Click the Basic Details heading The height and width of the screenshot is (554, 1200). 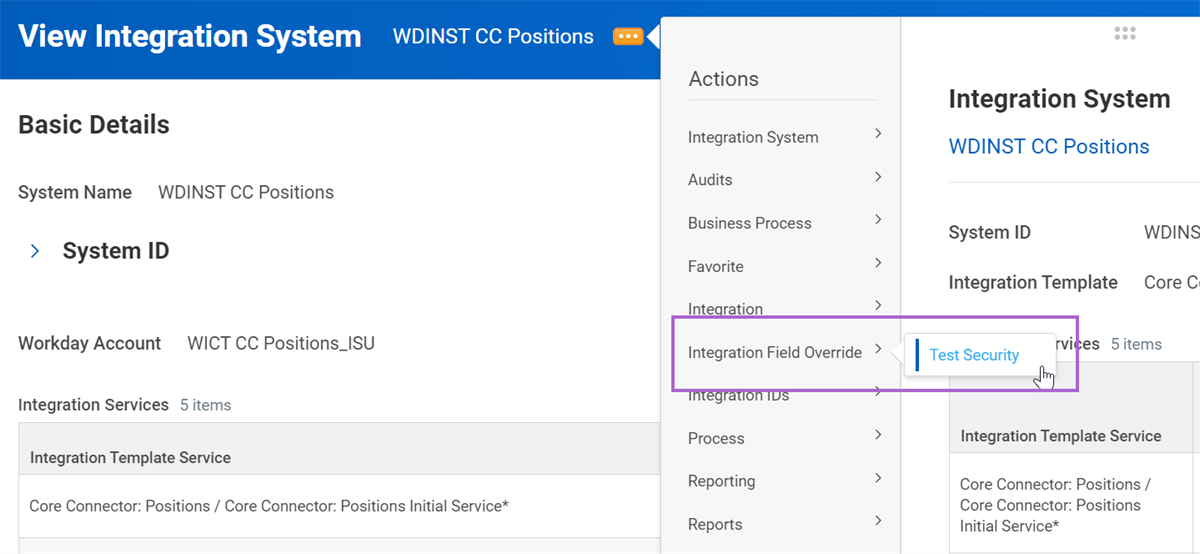[94, 125]
